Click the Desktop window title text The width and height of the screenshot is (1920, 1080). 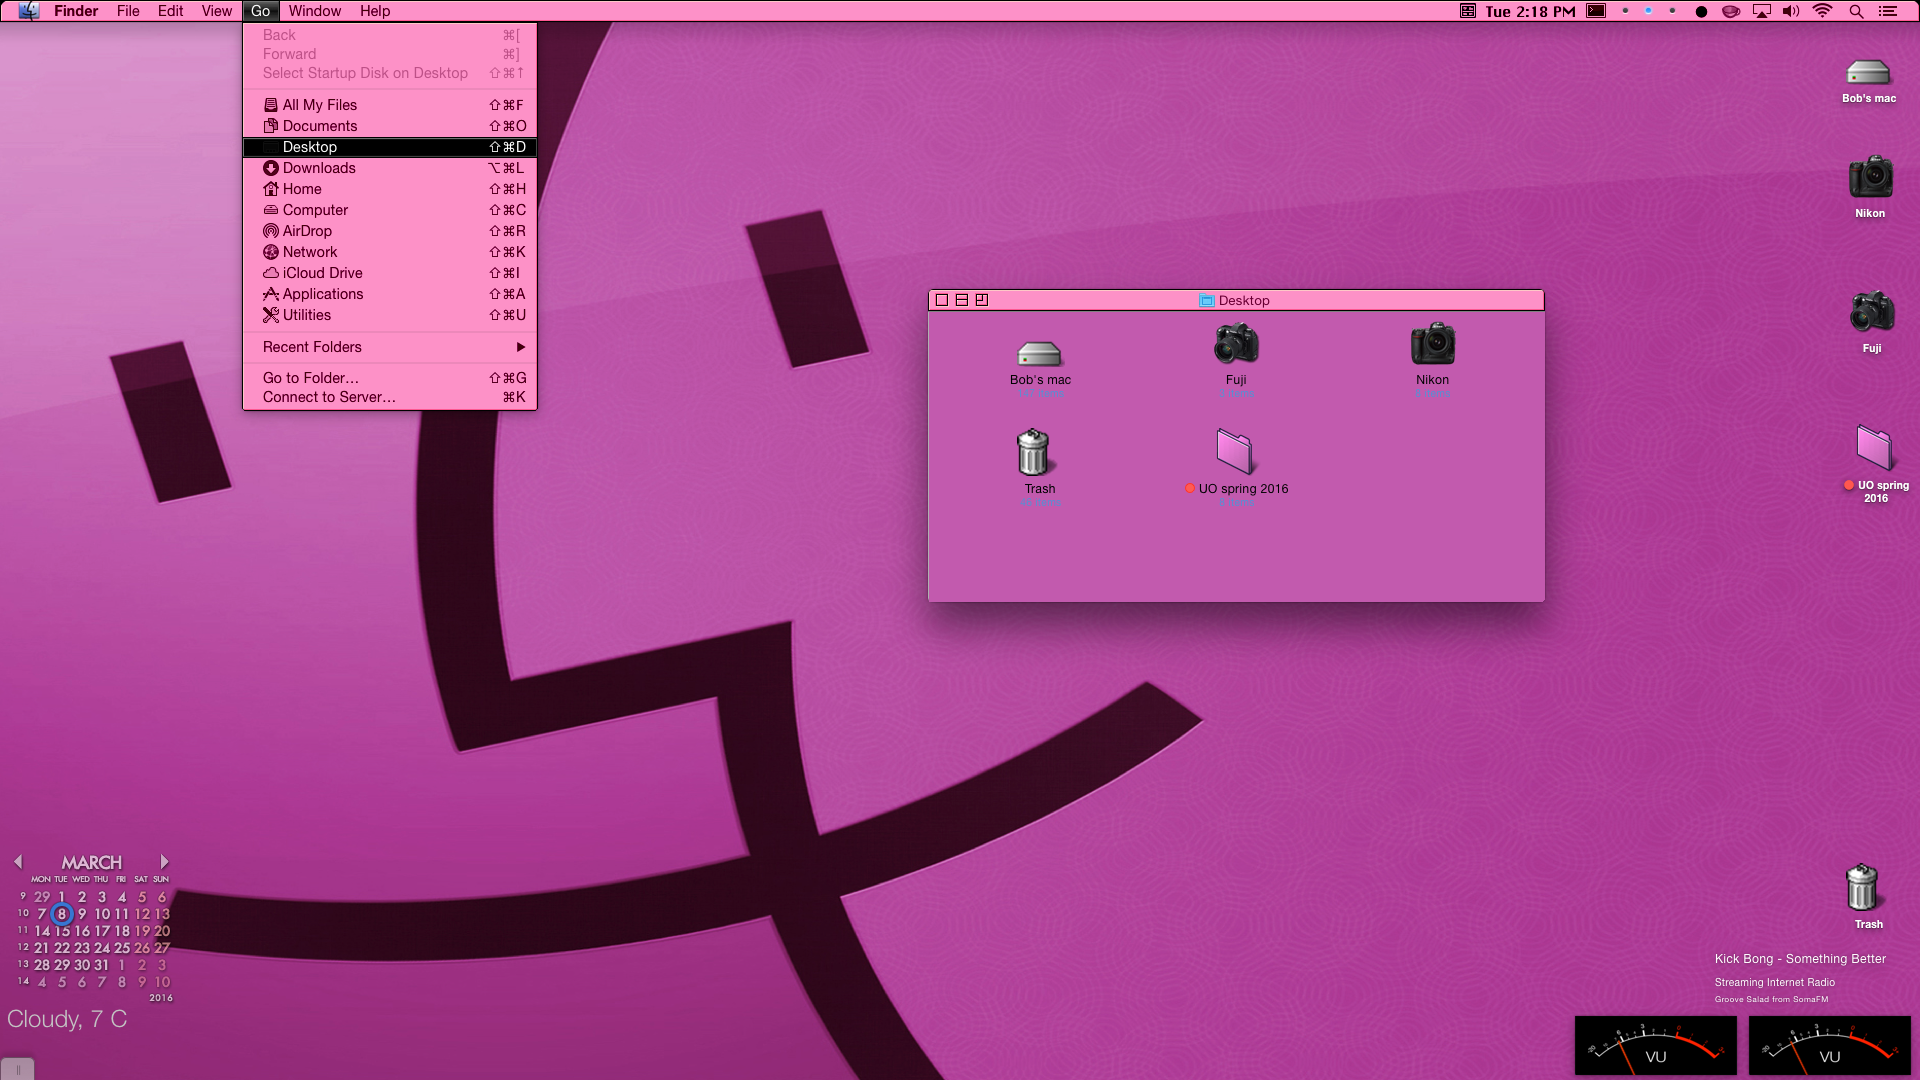click(1244, 301)
